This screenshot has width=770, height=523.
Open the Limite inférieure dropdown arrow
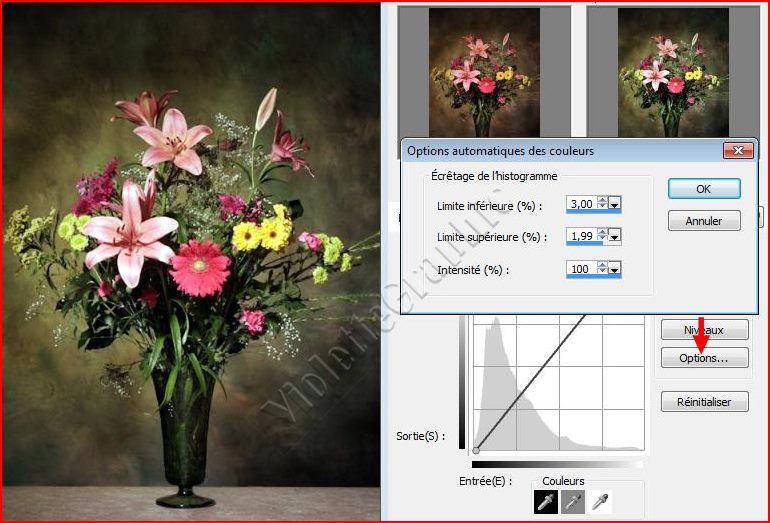[x=615, y=204]
